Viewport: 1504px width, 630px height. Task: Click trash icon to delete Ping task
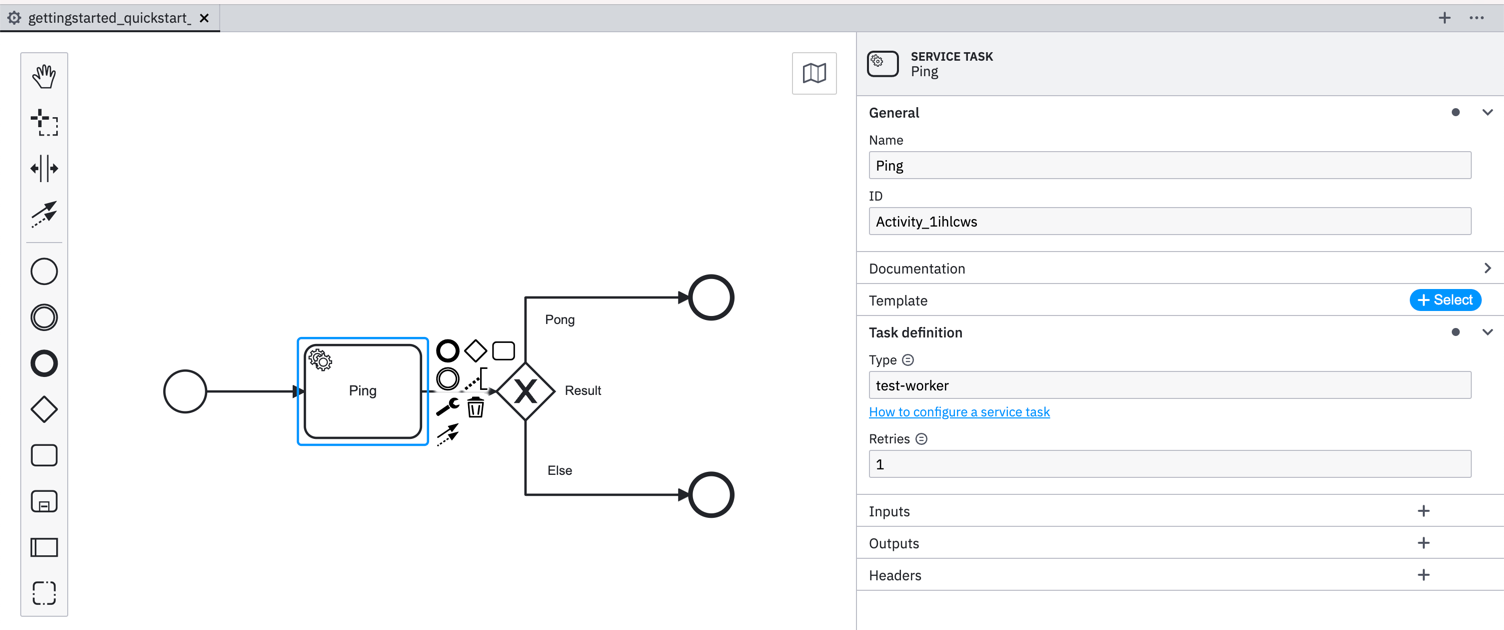(x=476, y=407)
